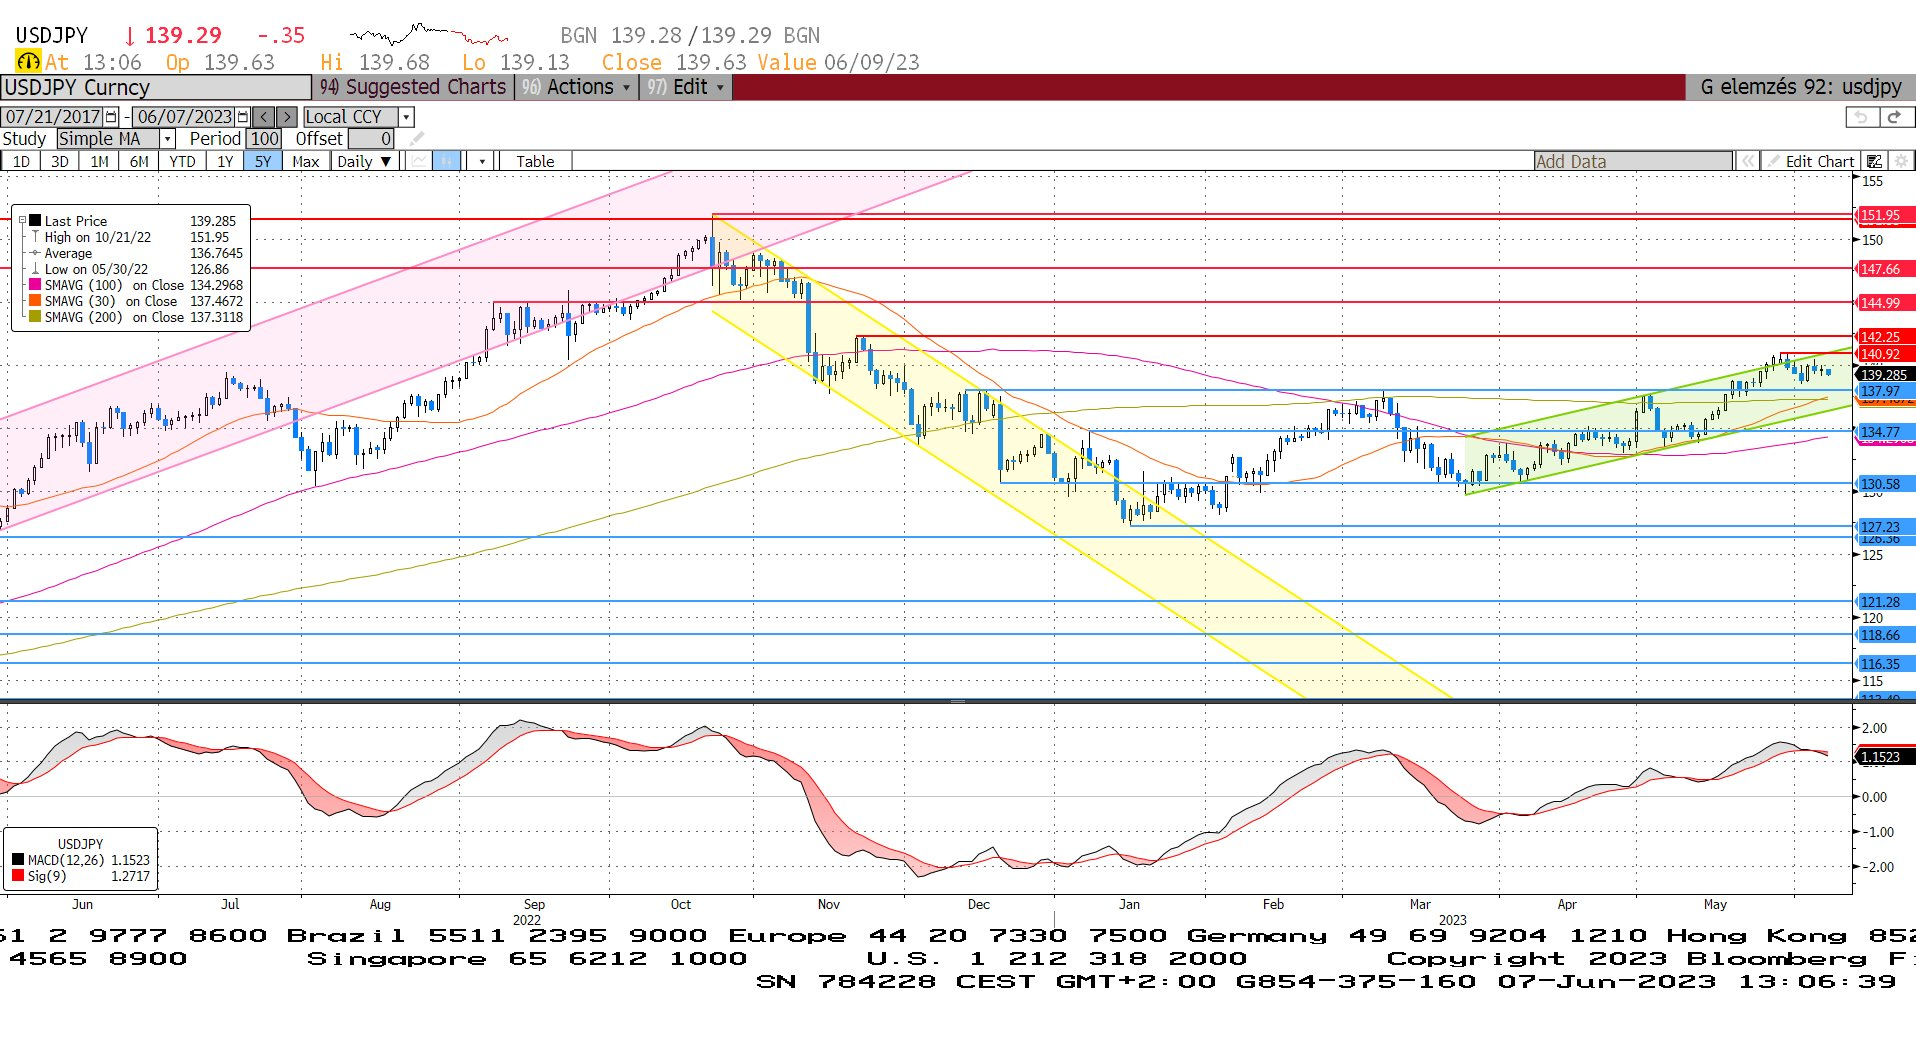Click the G elemzés 92: usdjpy title

(1800, 87)
